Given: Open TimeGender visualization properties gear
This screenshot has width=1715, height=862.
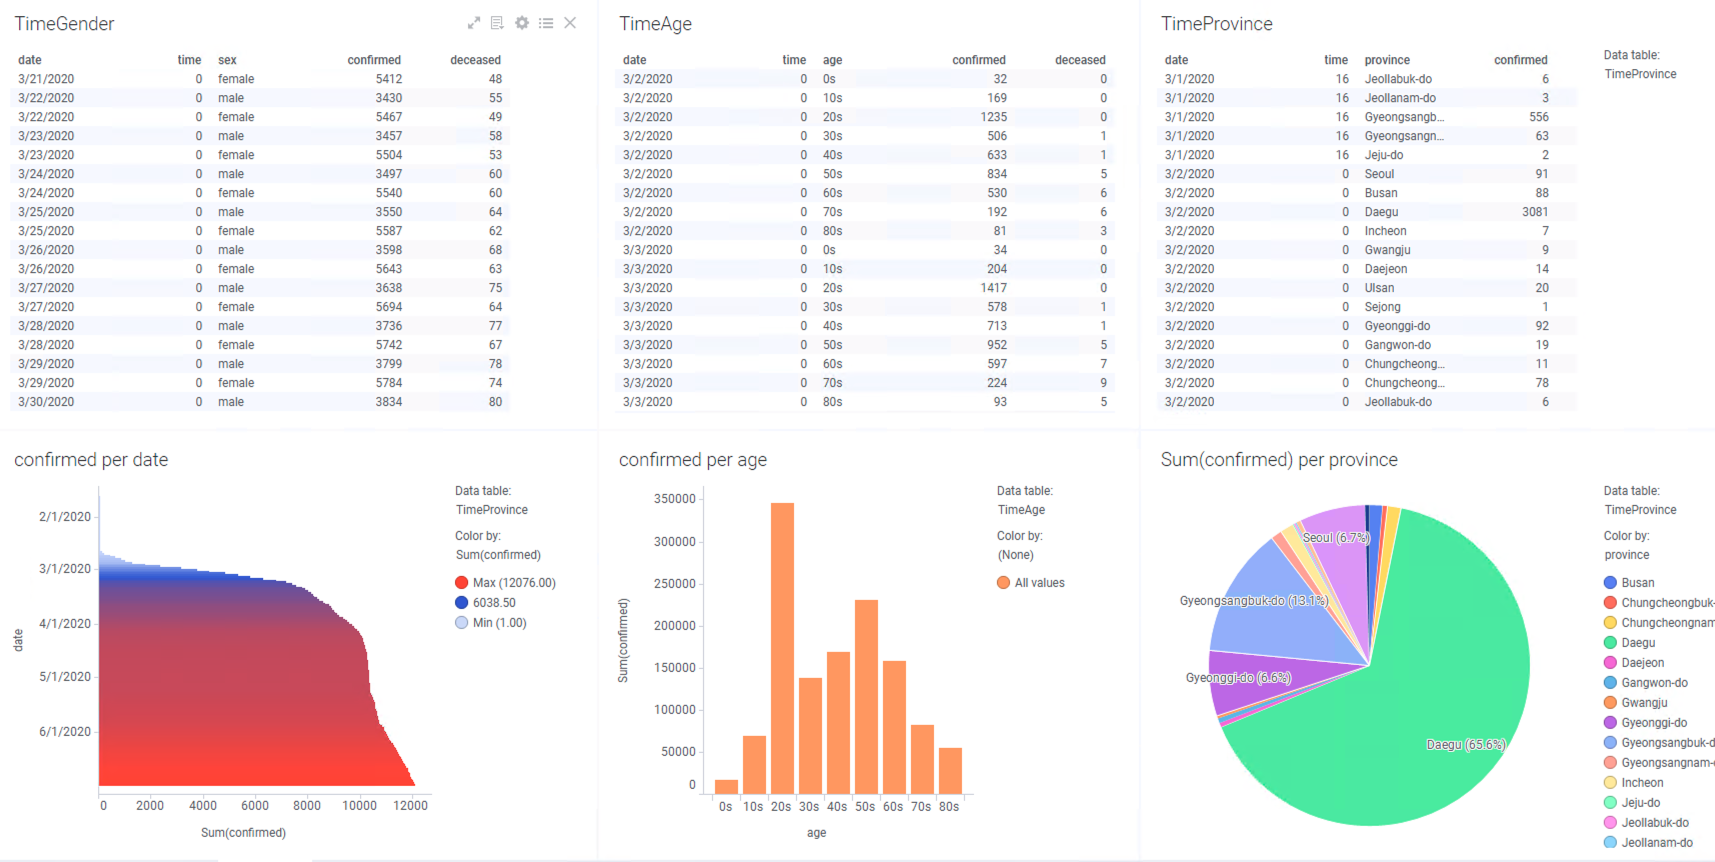Looking at the screenshot, I should point(522,23).
